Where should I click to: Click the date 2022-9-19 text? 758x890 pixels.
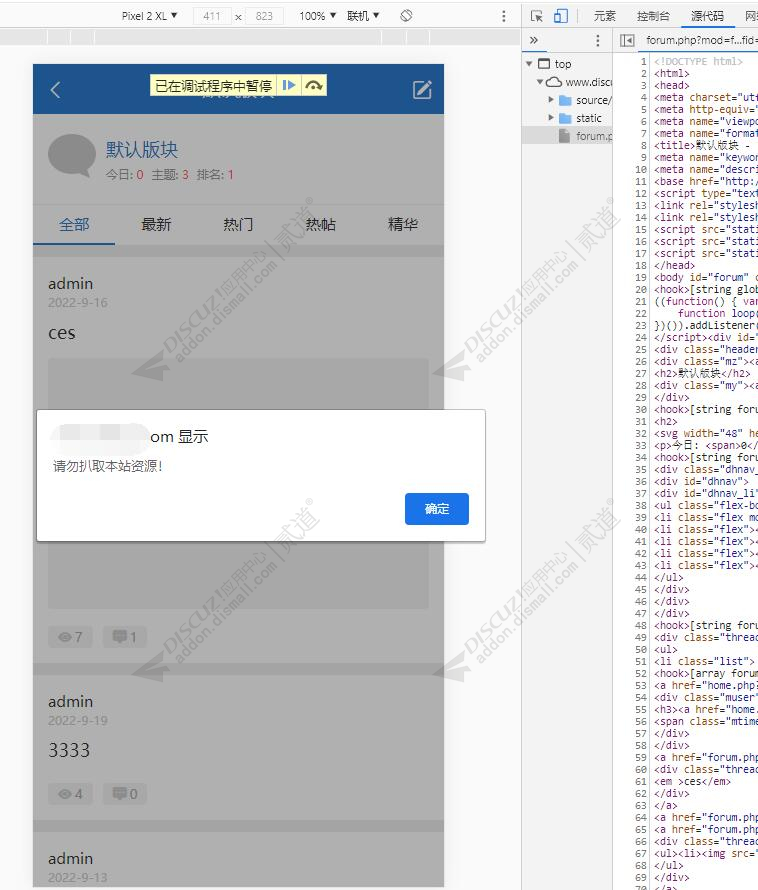pyautogui.click(x=78, y=720)
